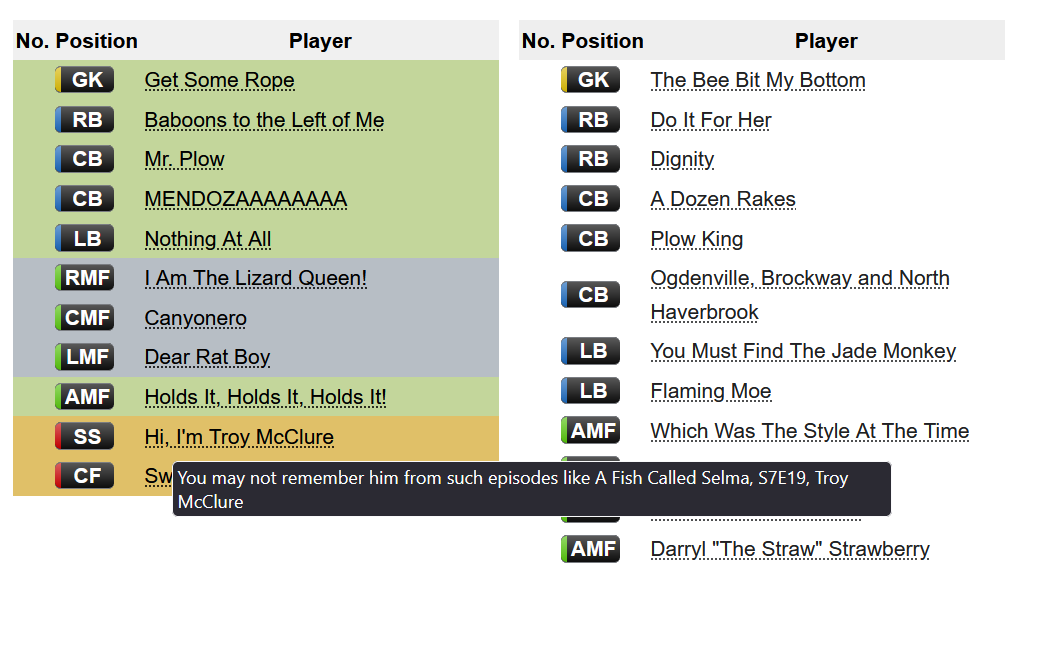Image resolution: width=1055 pixels, height=646 pixels.
Task: Open the MENDOZAAAAAAAA player link
Action: point(245,199)
